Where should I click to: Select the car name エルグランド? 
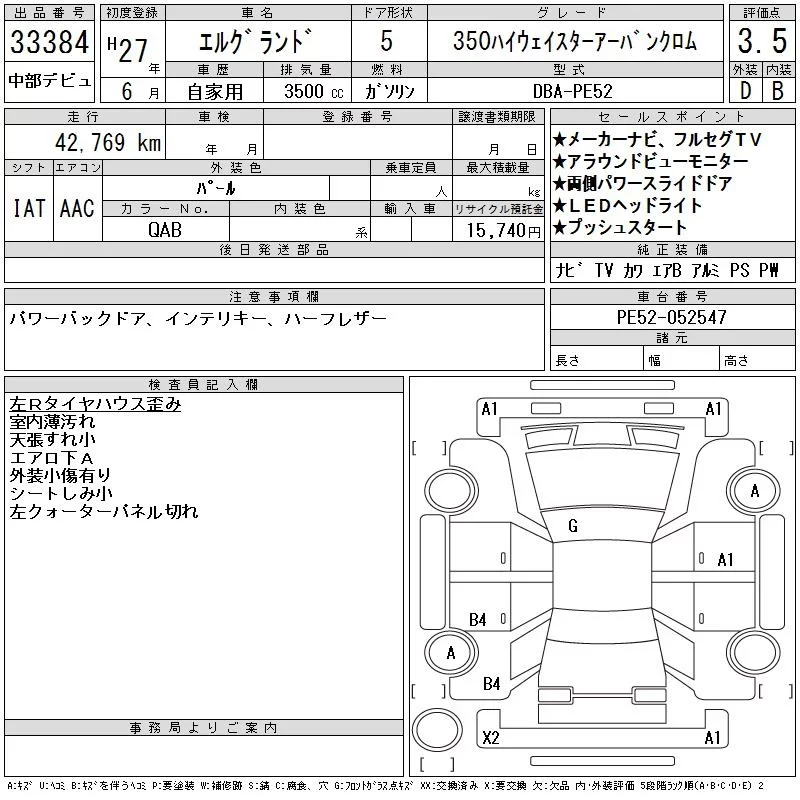click(x=256, y=41)
